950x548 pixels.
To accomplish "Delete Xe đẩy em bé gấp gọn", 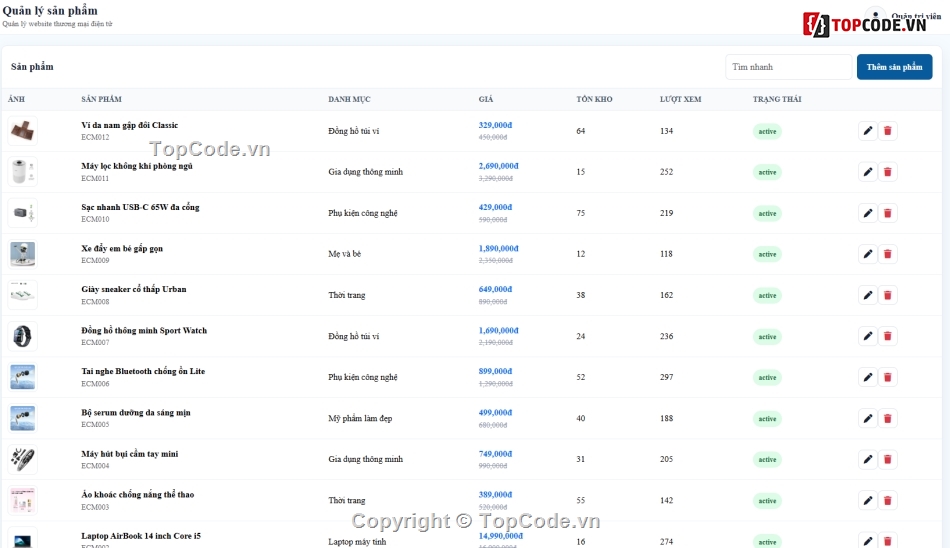I will coord(888,254).
